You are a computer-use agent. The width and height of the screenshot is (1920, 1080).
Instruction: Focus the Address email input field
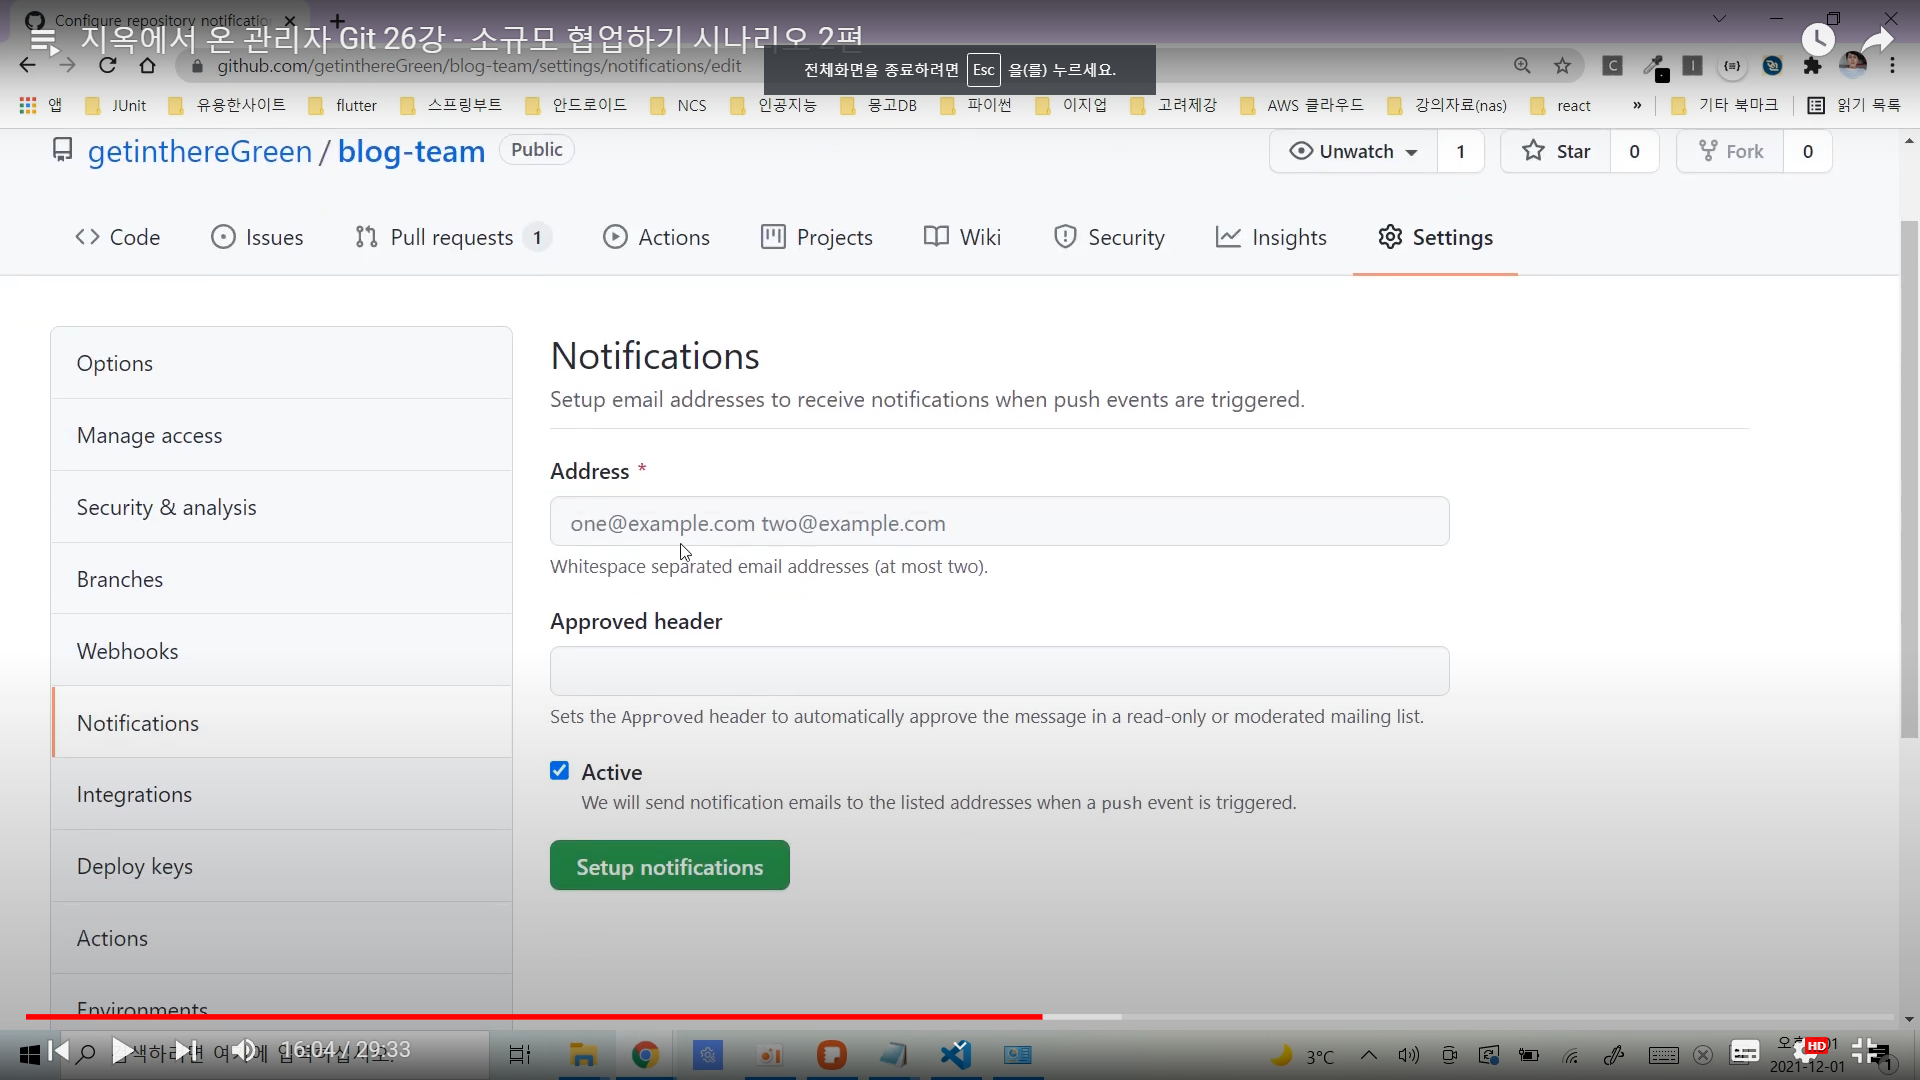(x=999, y=522)
